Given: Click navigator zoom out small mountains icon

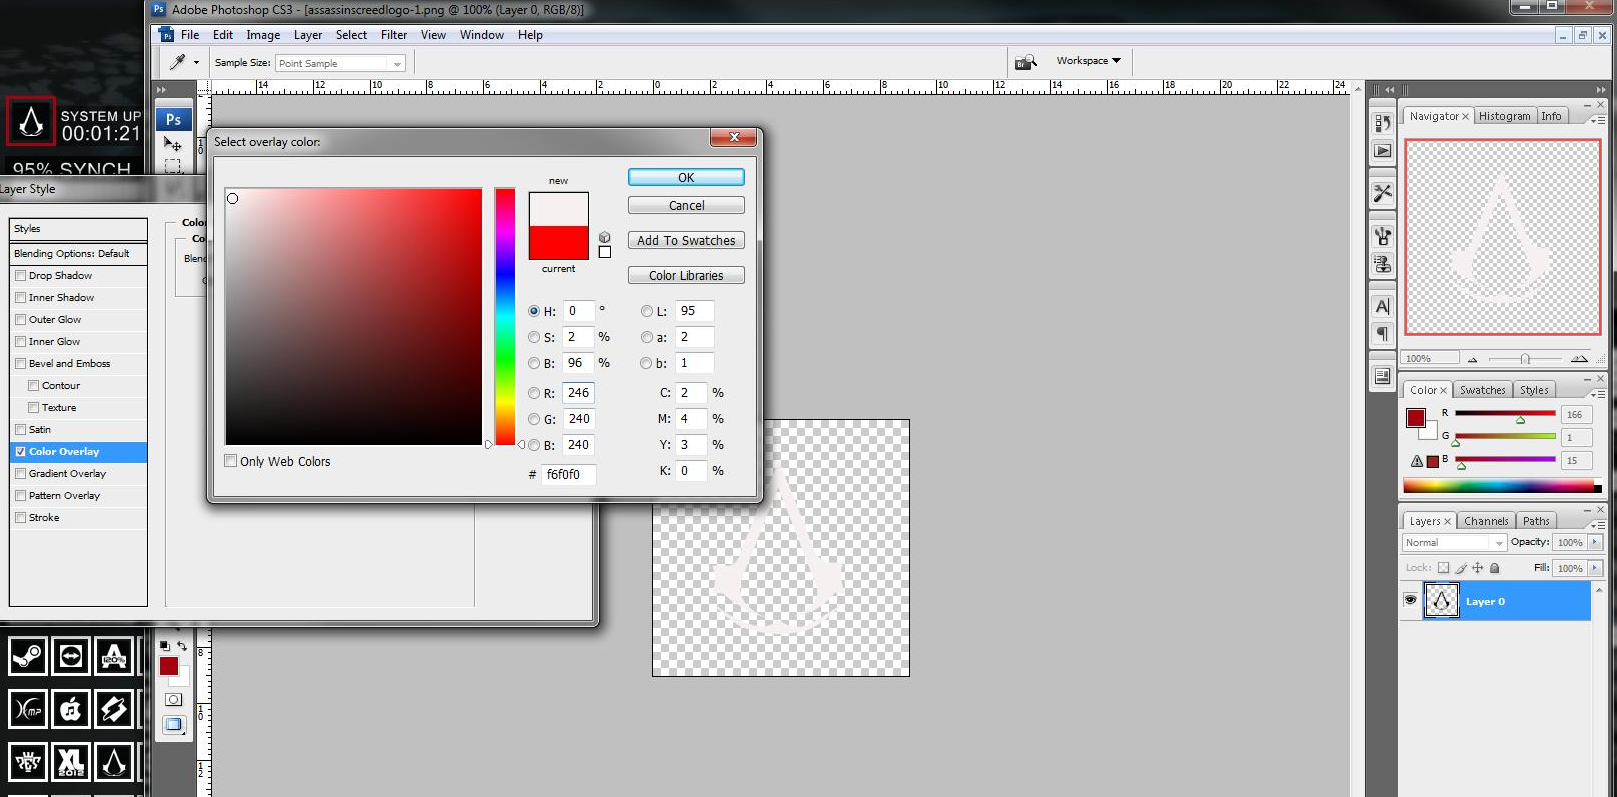Looking at the screenshot, I should [x=1472, y=359].
